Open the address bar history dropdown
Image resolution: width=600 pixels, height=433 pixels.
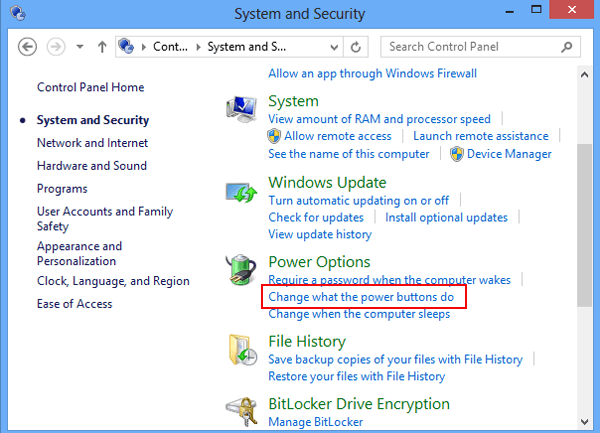[334, 47]
